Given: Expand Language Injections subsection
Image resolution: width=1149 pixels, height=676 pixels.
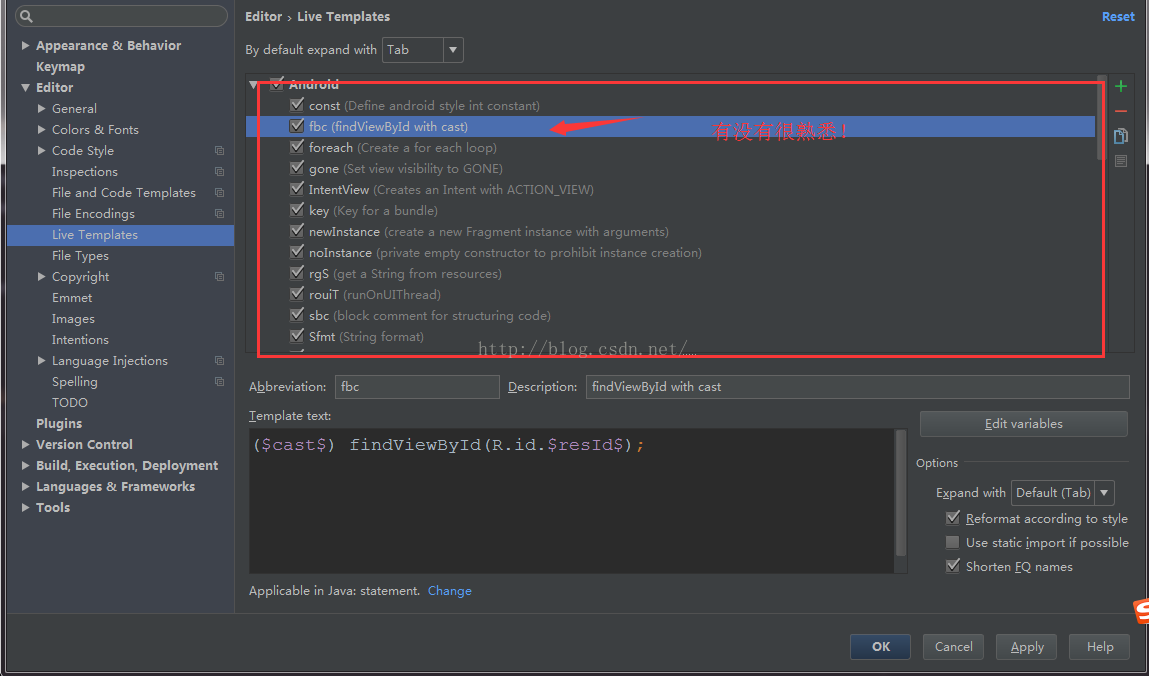Looking at the screenshot, I should [42, 360].
